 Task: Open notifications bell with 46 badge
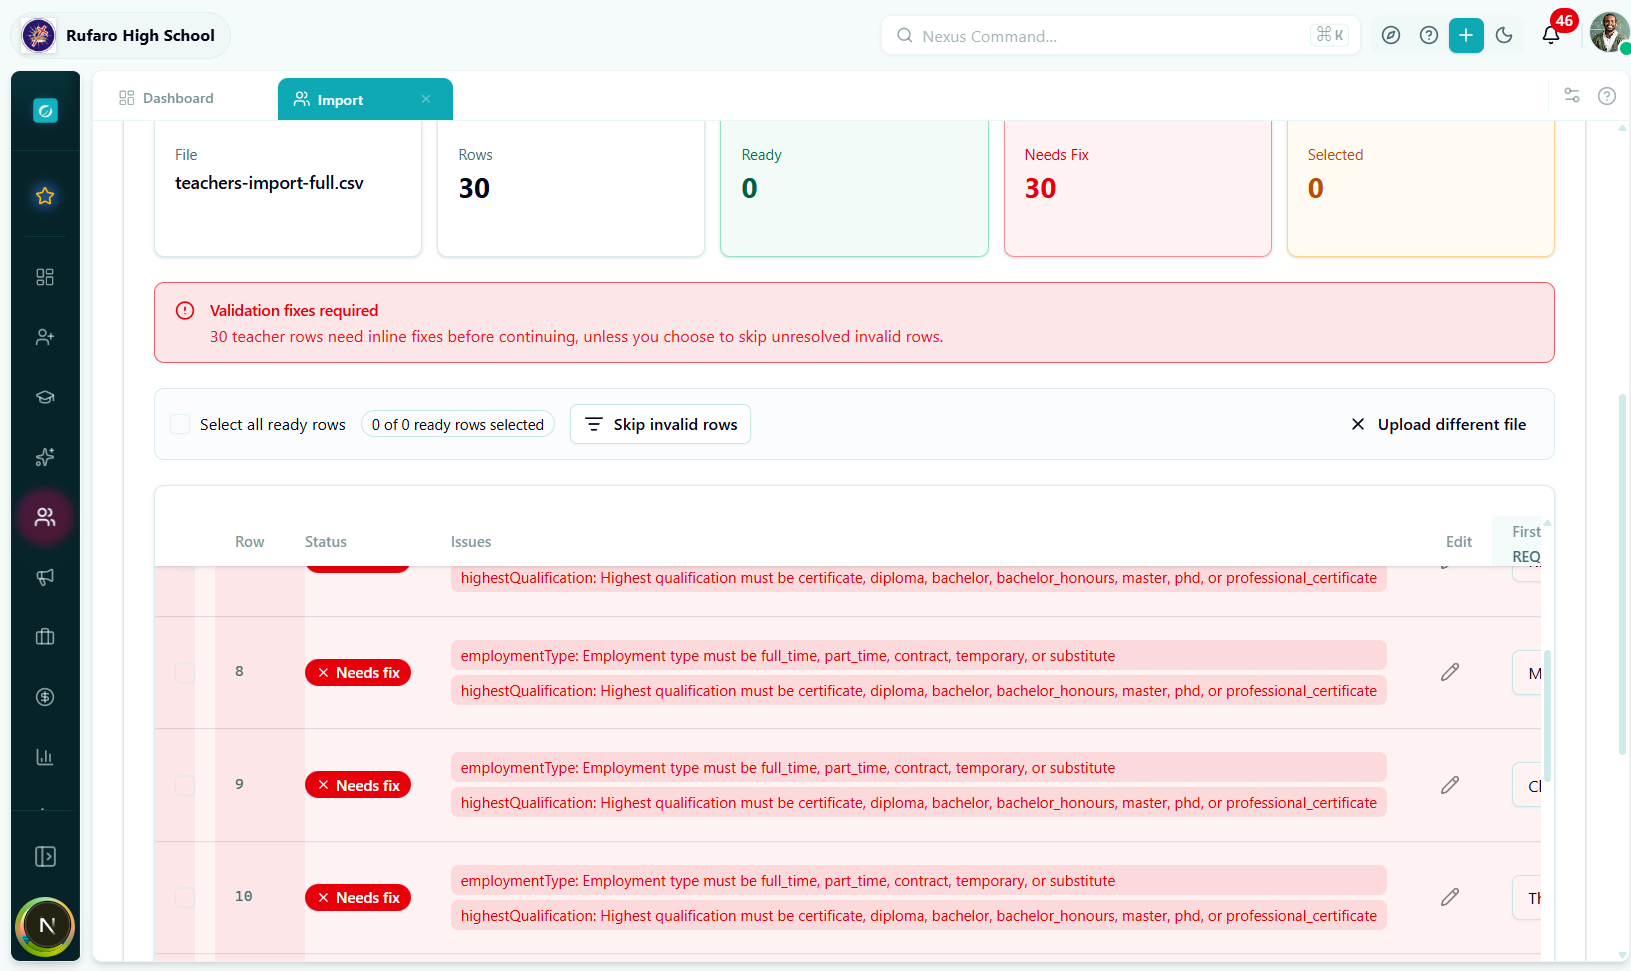1551,36
